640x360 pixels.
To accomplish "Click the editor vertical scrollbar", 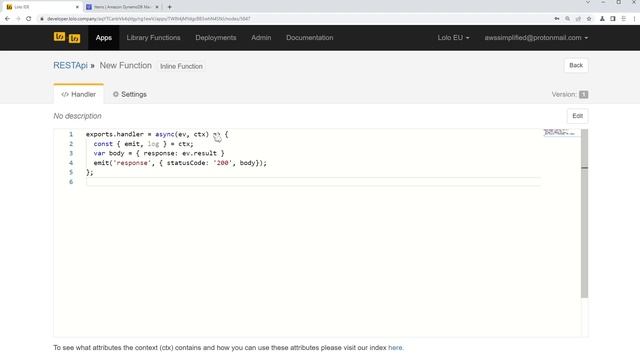I will 584,213.
